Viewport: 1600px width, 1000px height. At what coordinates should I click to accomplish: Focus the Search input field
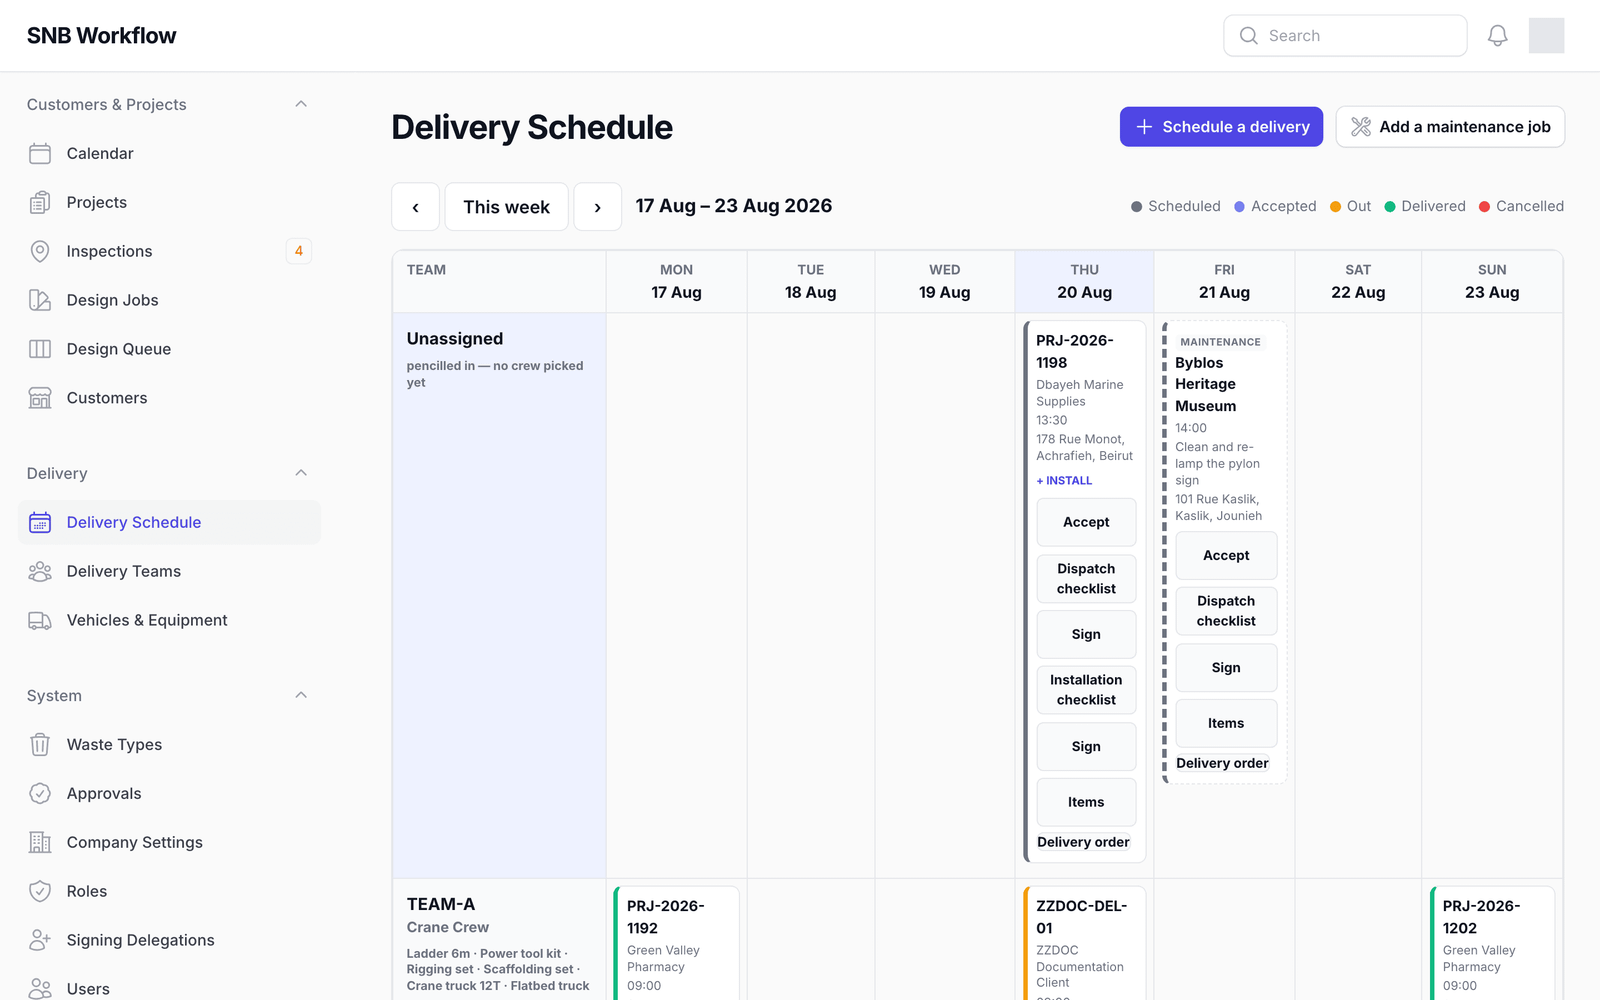[1345, 36]
